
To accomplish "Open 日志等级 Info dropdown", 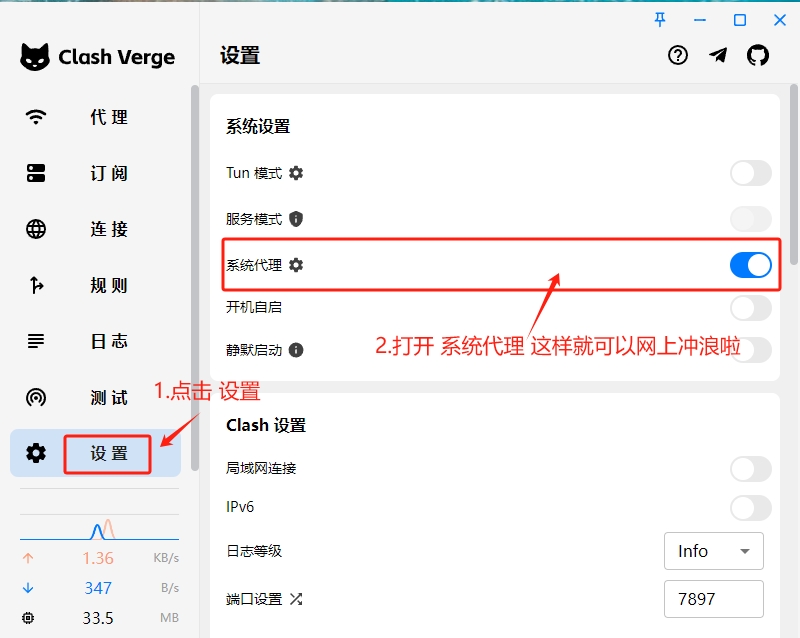I will tap(714, 551).
